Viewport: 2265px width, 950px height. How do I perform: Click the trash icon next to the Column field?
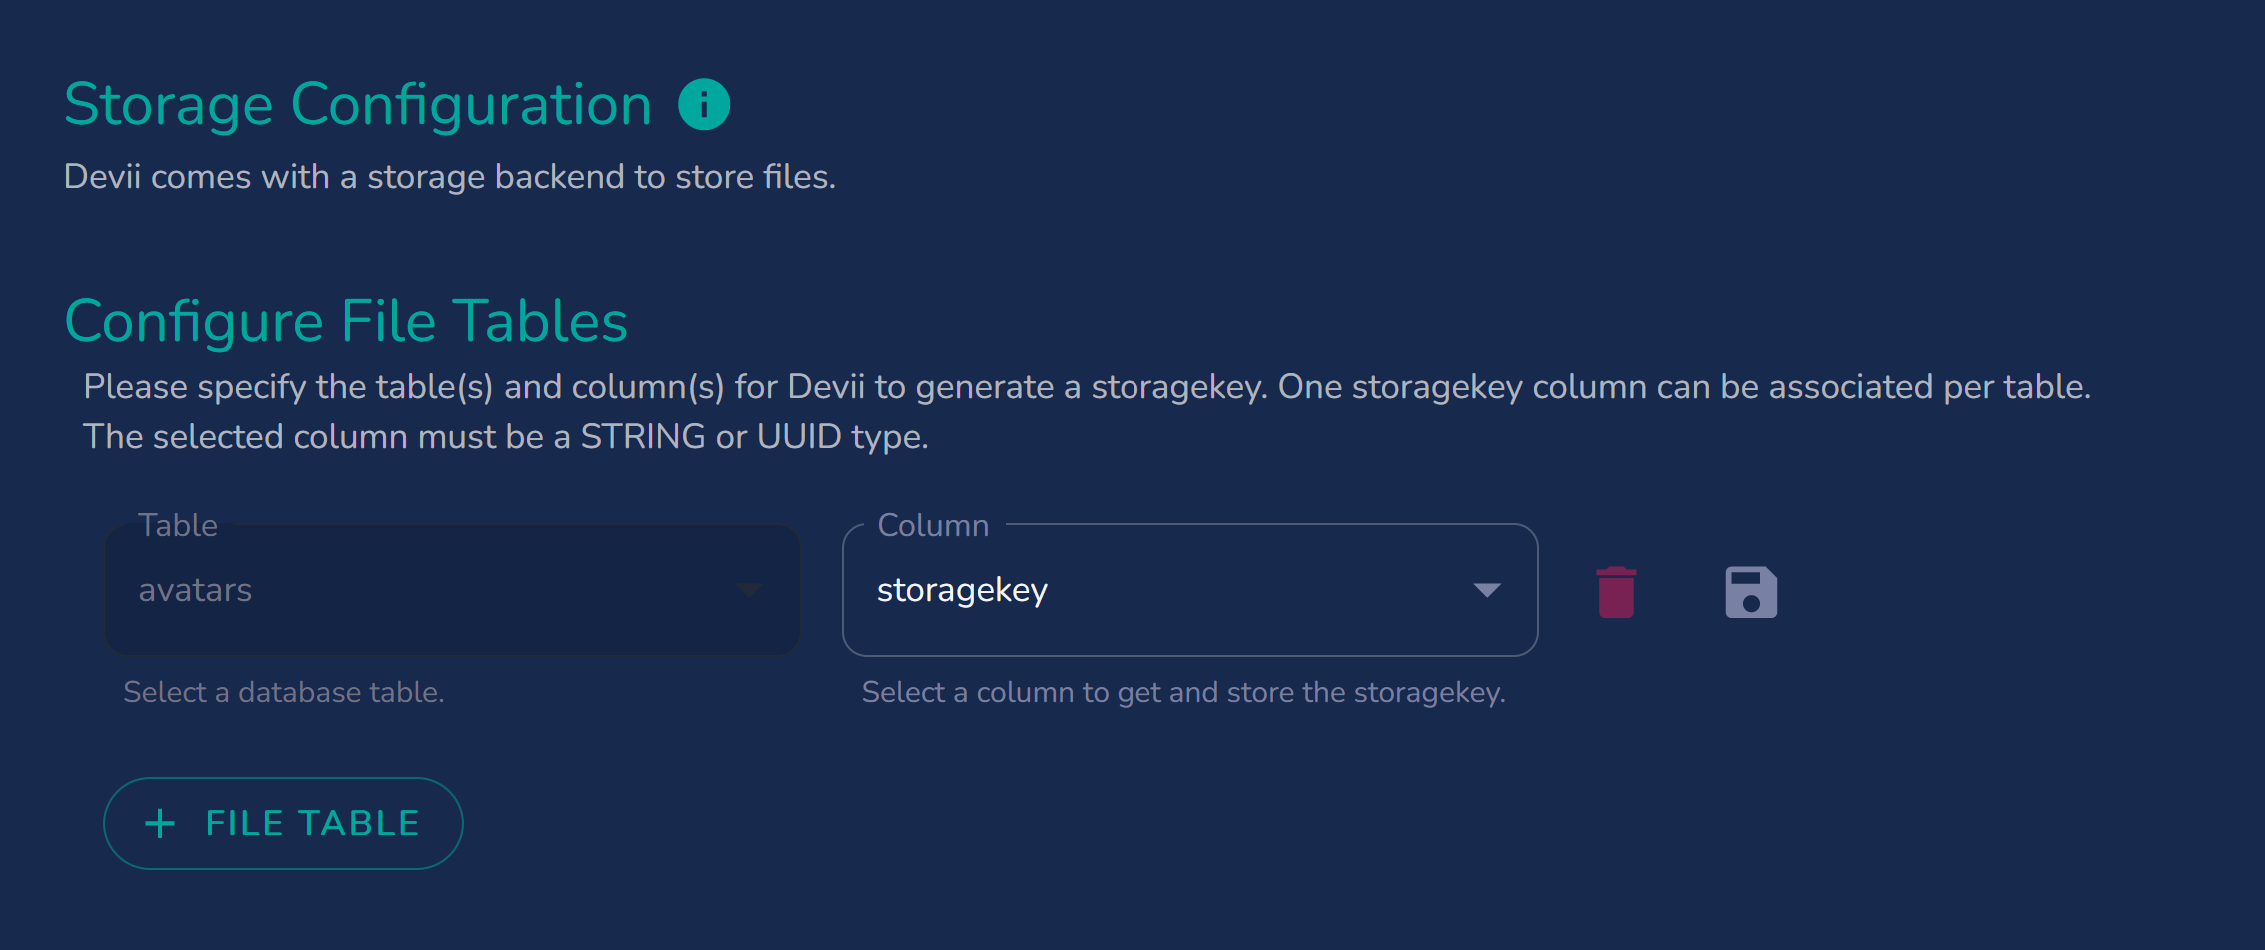[1614, 590]
